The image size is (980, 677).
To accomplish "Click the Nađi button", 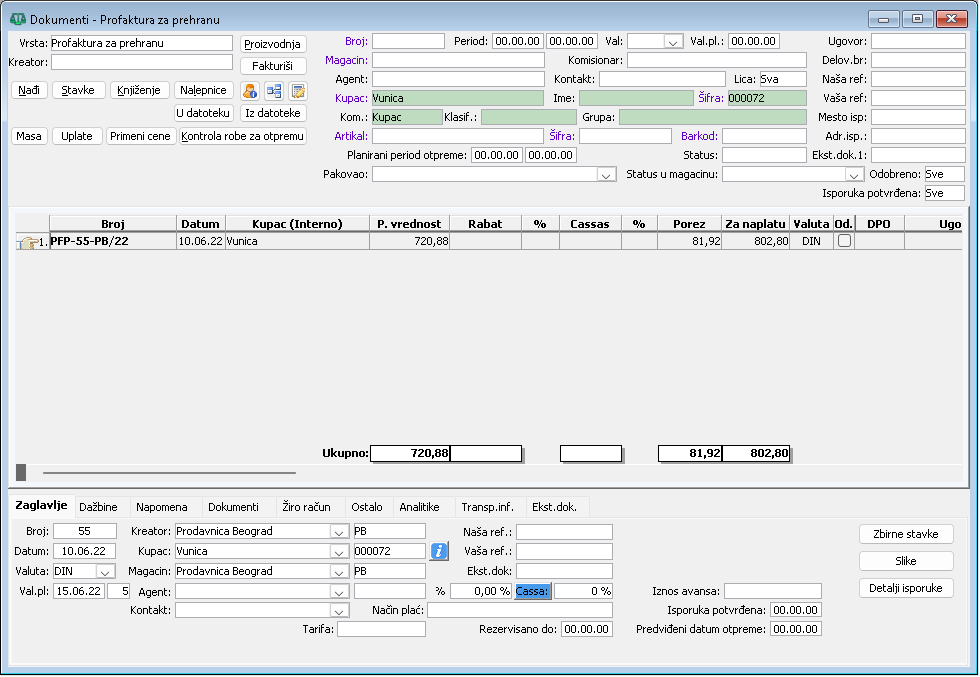I will 29,90.
